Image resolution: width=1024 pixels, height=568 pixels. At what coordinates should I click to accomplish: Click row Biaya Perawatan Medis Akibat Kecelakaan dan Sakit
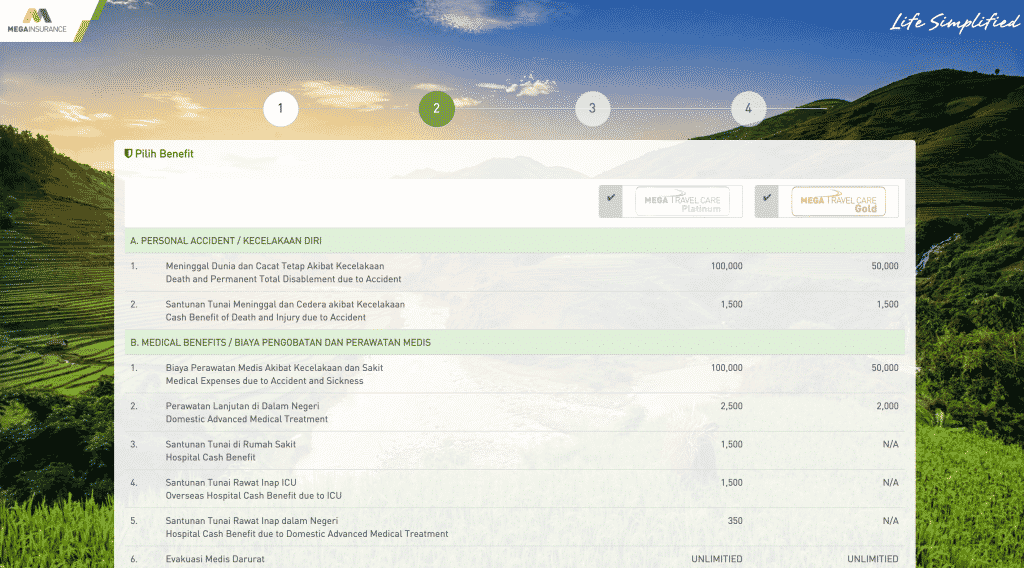point(515,374)
